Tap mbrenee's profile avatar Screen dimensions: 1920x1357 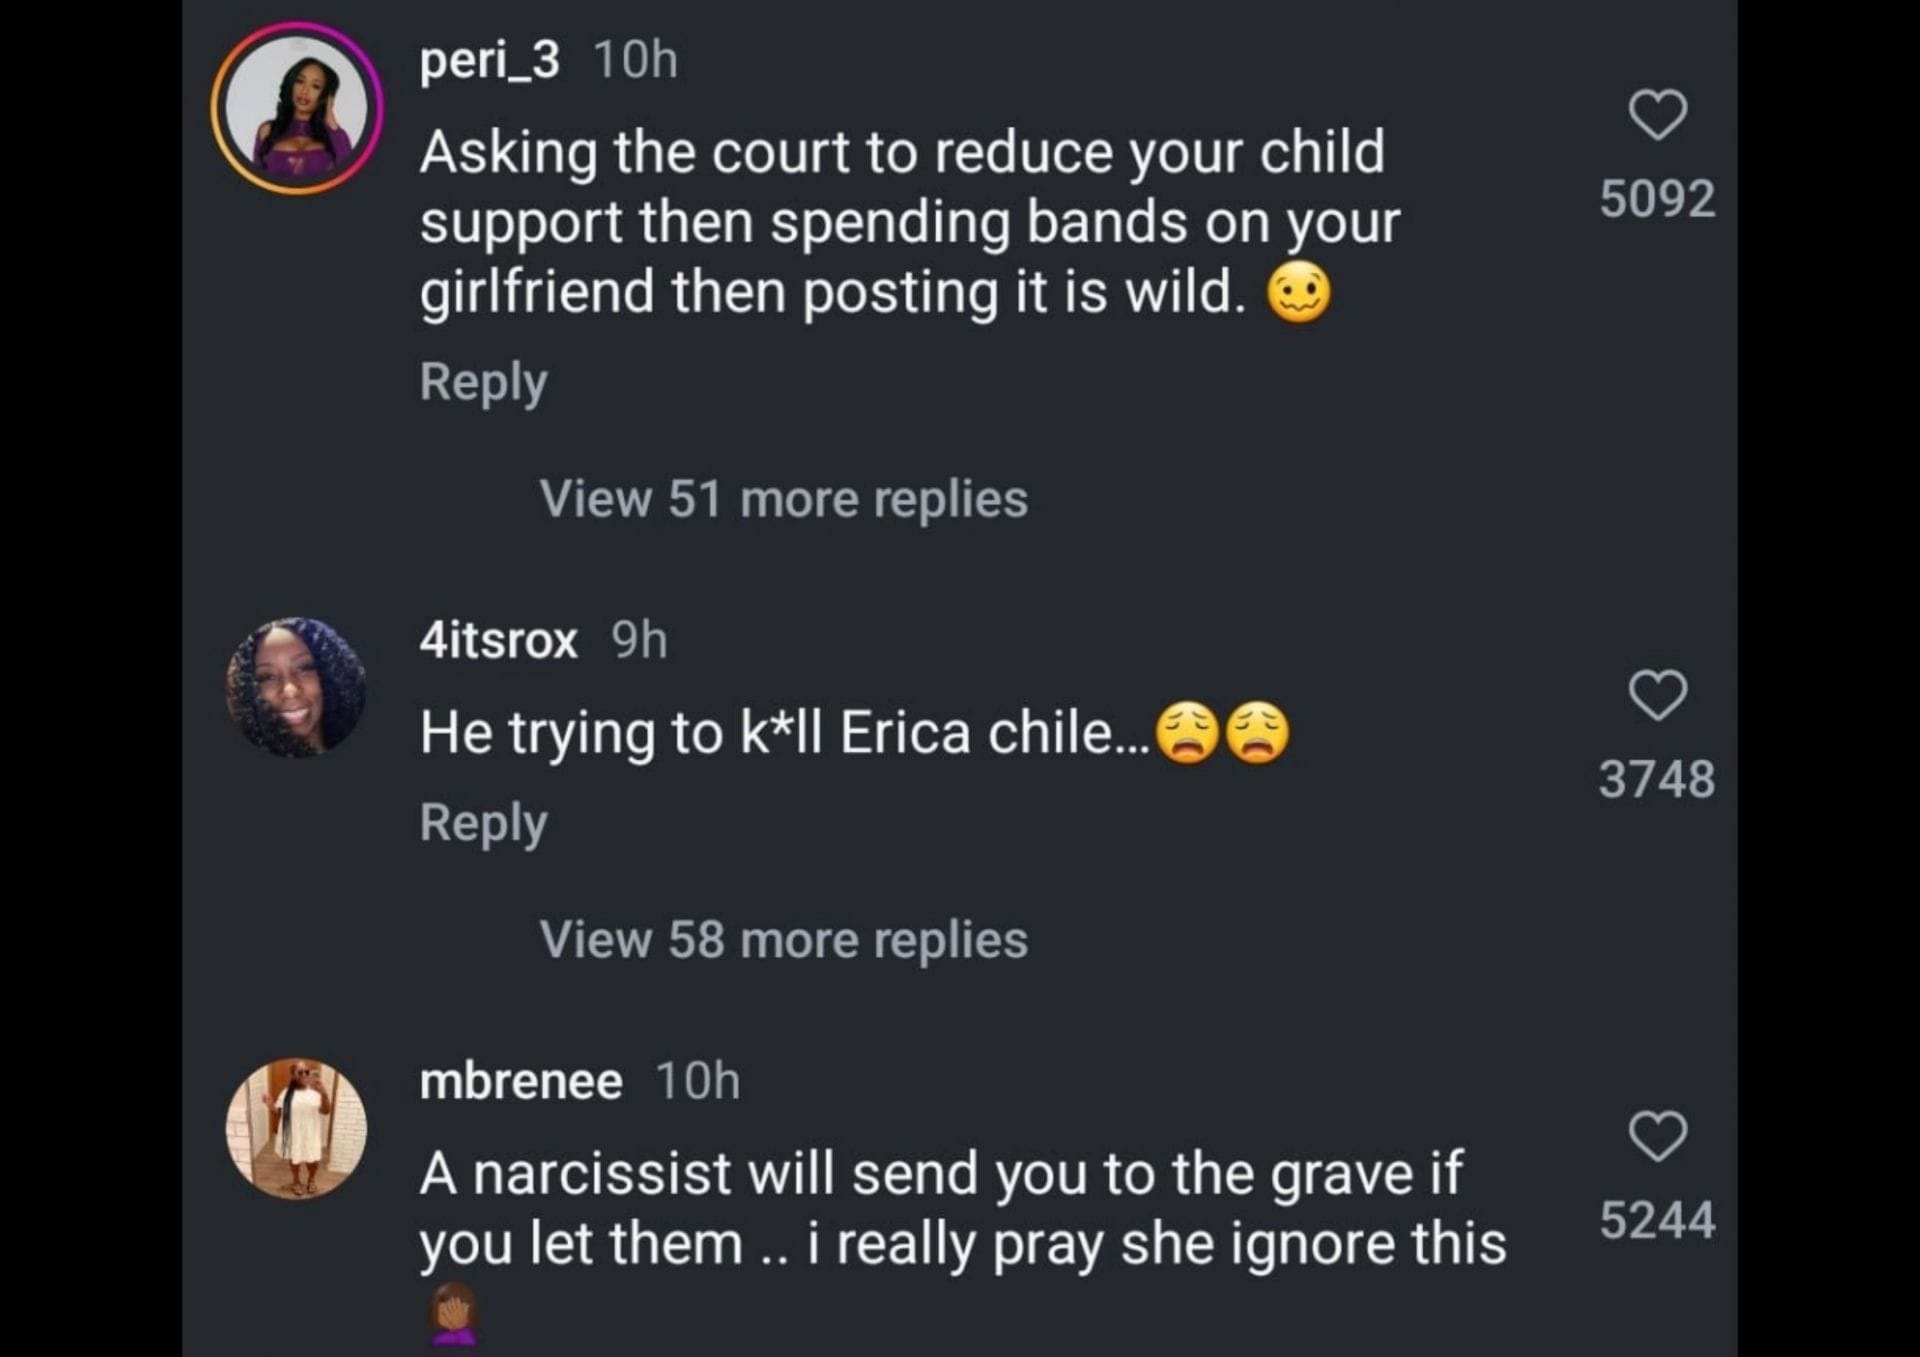point(296,1128)
